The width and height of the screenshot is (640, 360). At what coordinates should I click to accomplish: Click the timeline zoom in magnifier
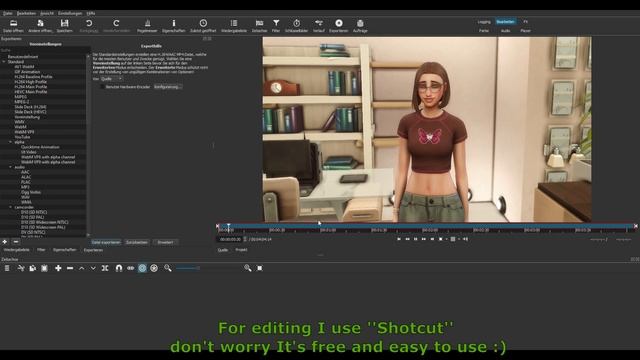248,268
